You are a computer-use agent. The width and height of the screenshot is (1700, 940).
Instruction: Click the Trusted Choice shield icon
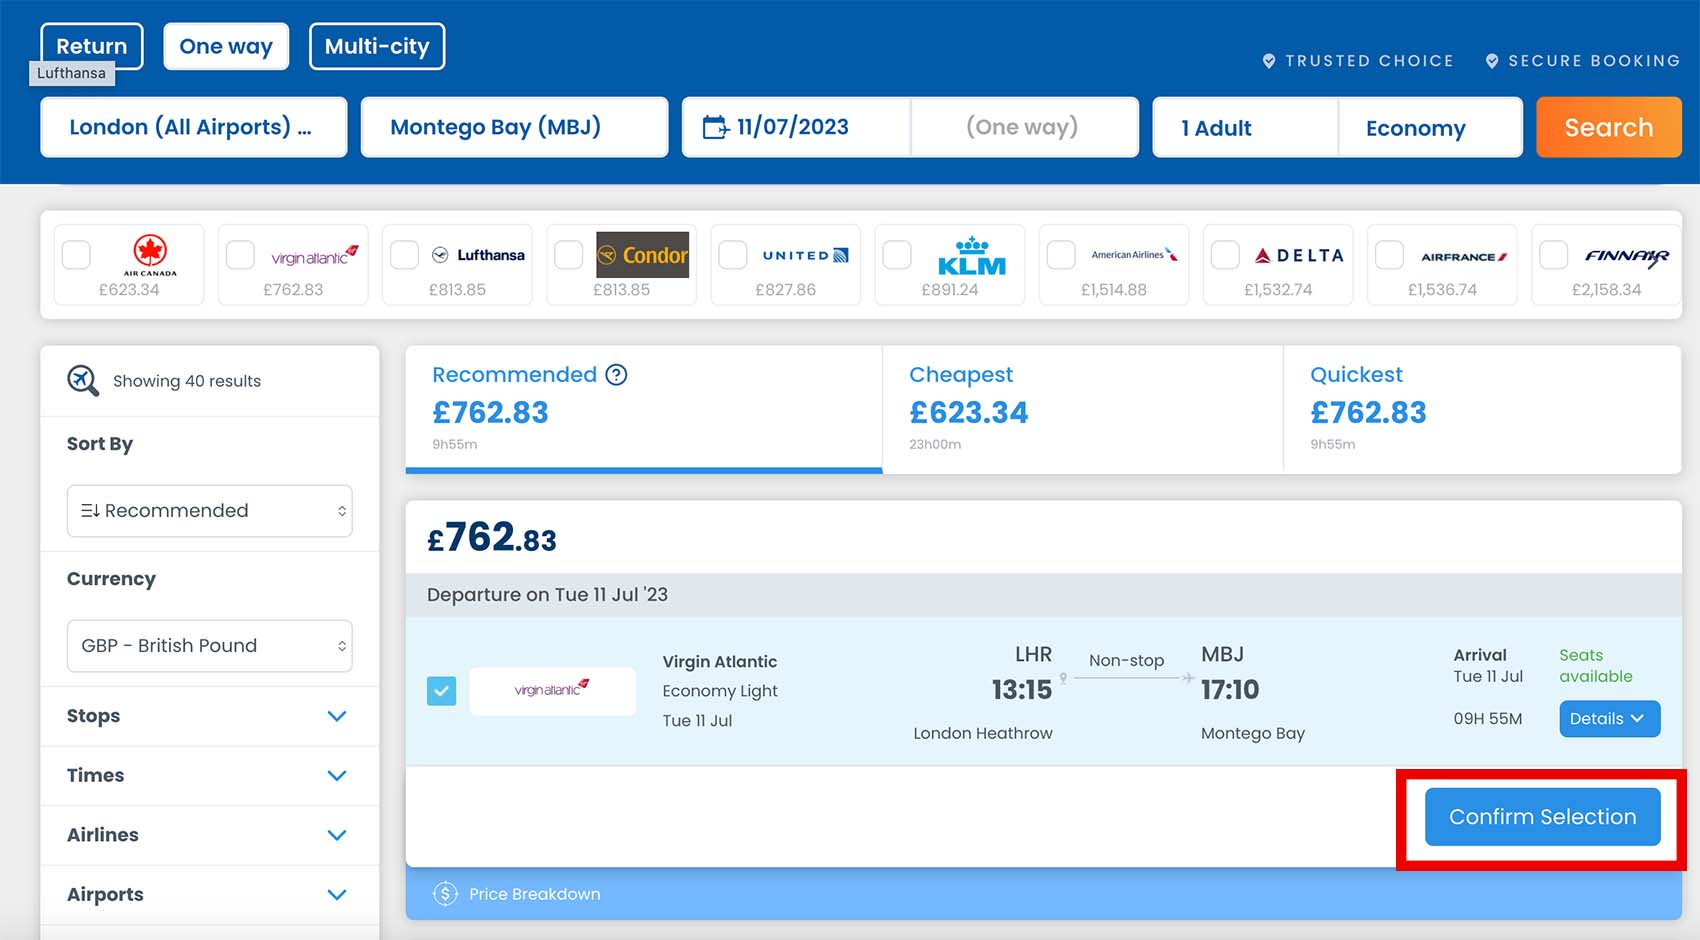1269,61
